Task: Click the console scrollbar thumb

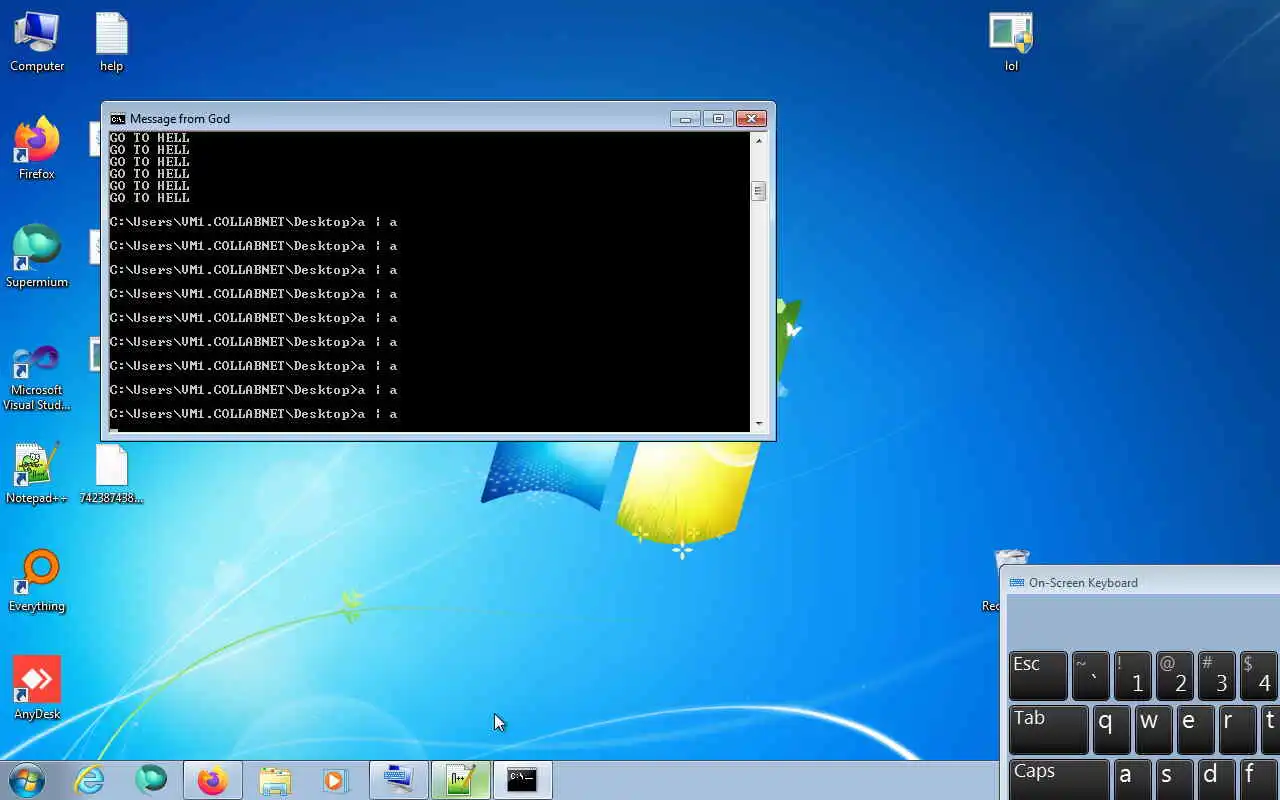Action: 758,190
